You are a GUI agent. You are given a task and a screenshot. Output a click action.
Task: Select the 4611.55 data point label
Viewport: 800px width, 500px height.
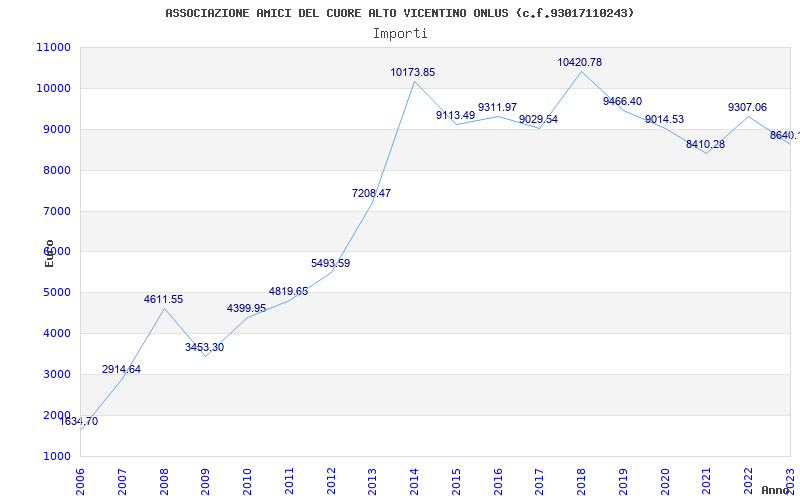(163, 299)
